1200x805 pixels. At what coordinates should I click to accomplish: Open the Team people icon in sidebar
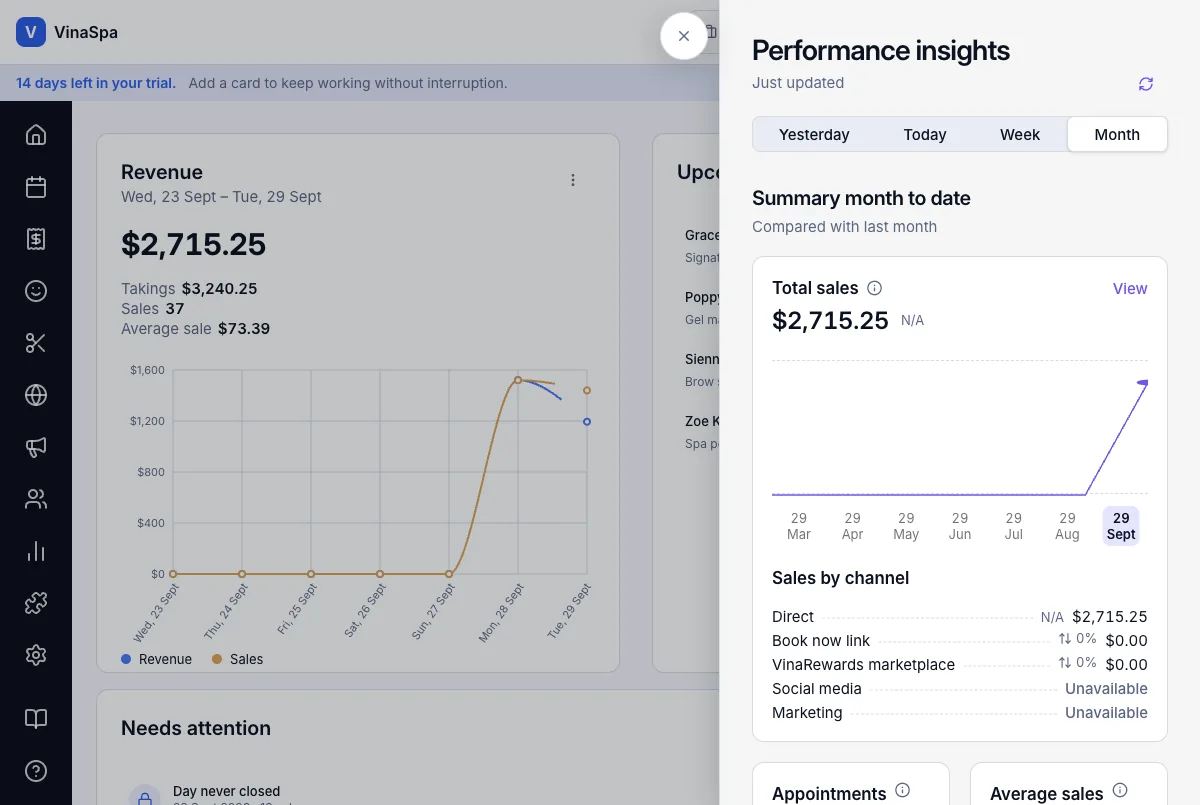36,499
